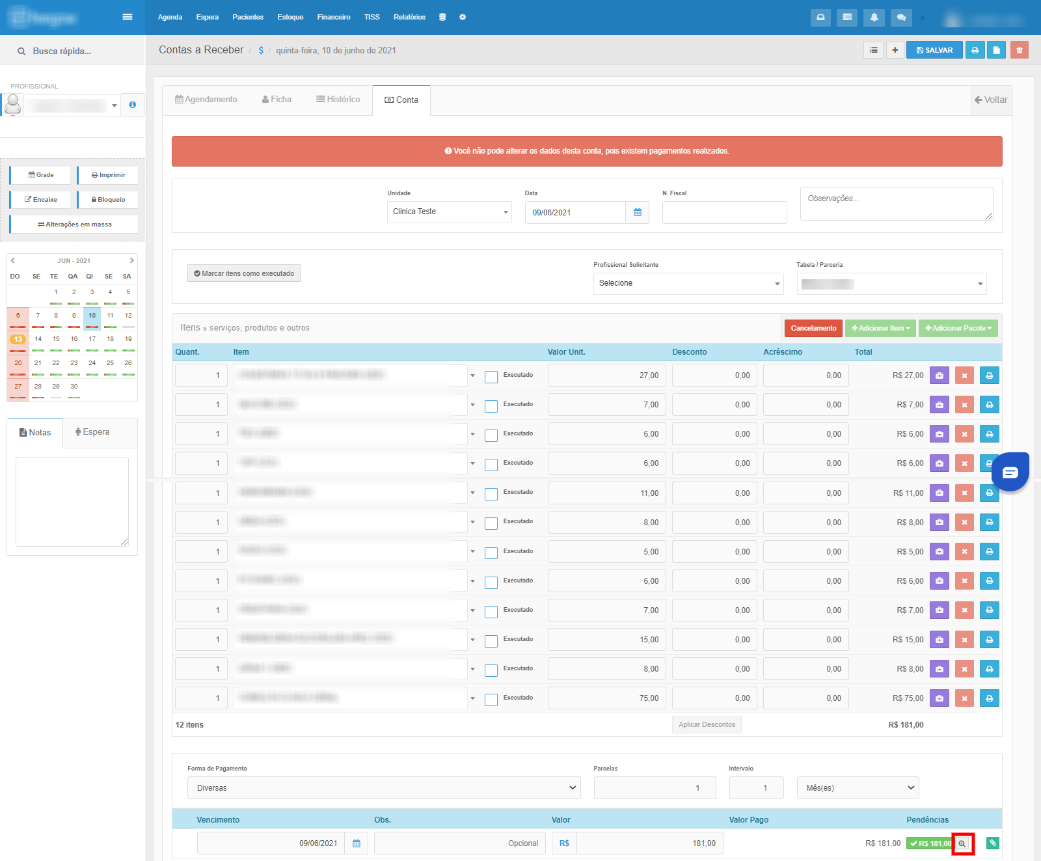Click the red Cancelamento button
Screen dimensions: 1041x861
[x=813, y=328]
